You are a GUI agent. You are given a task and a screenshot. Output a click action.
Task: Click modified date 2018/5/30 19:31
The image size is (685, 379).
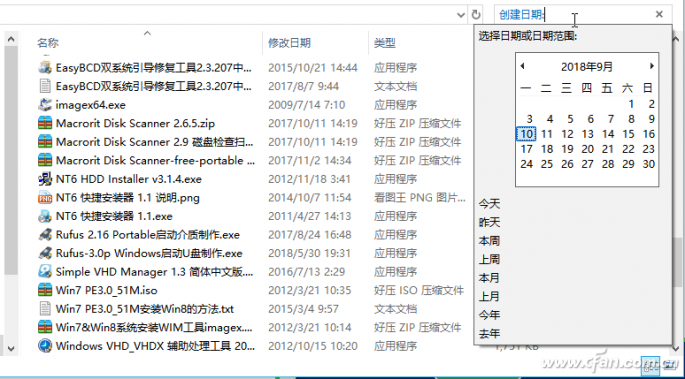tap(310, 253)
